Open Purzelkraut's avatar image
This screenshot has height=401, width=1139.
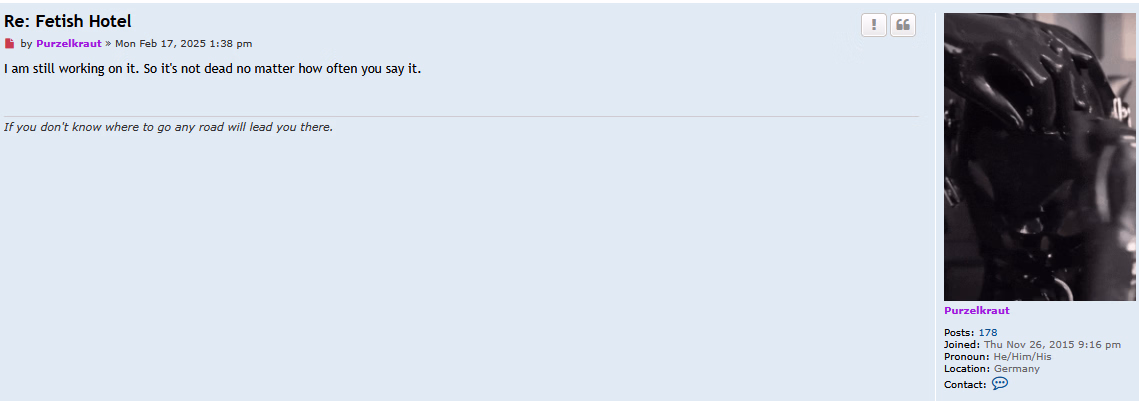pos(1039,157)
